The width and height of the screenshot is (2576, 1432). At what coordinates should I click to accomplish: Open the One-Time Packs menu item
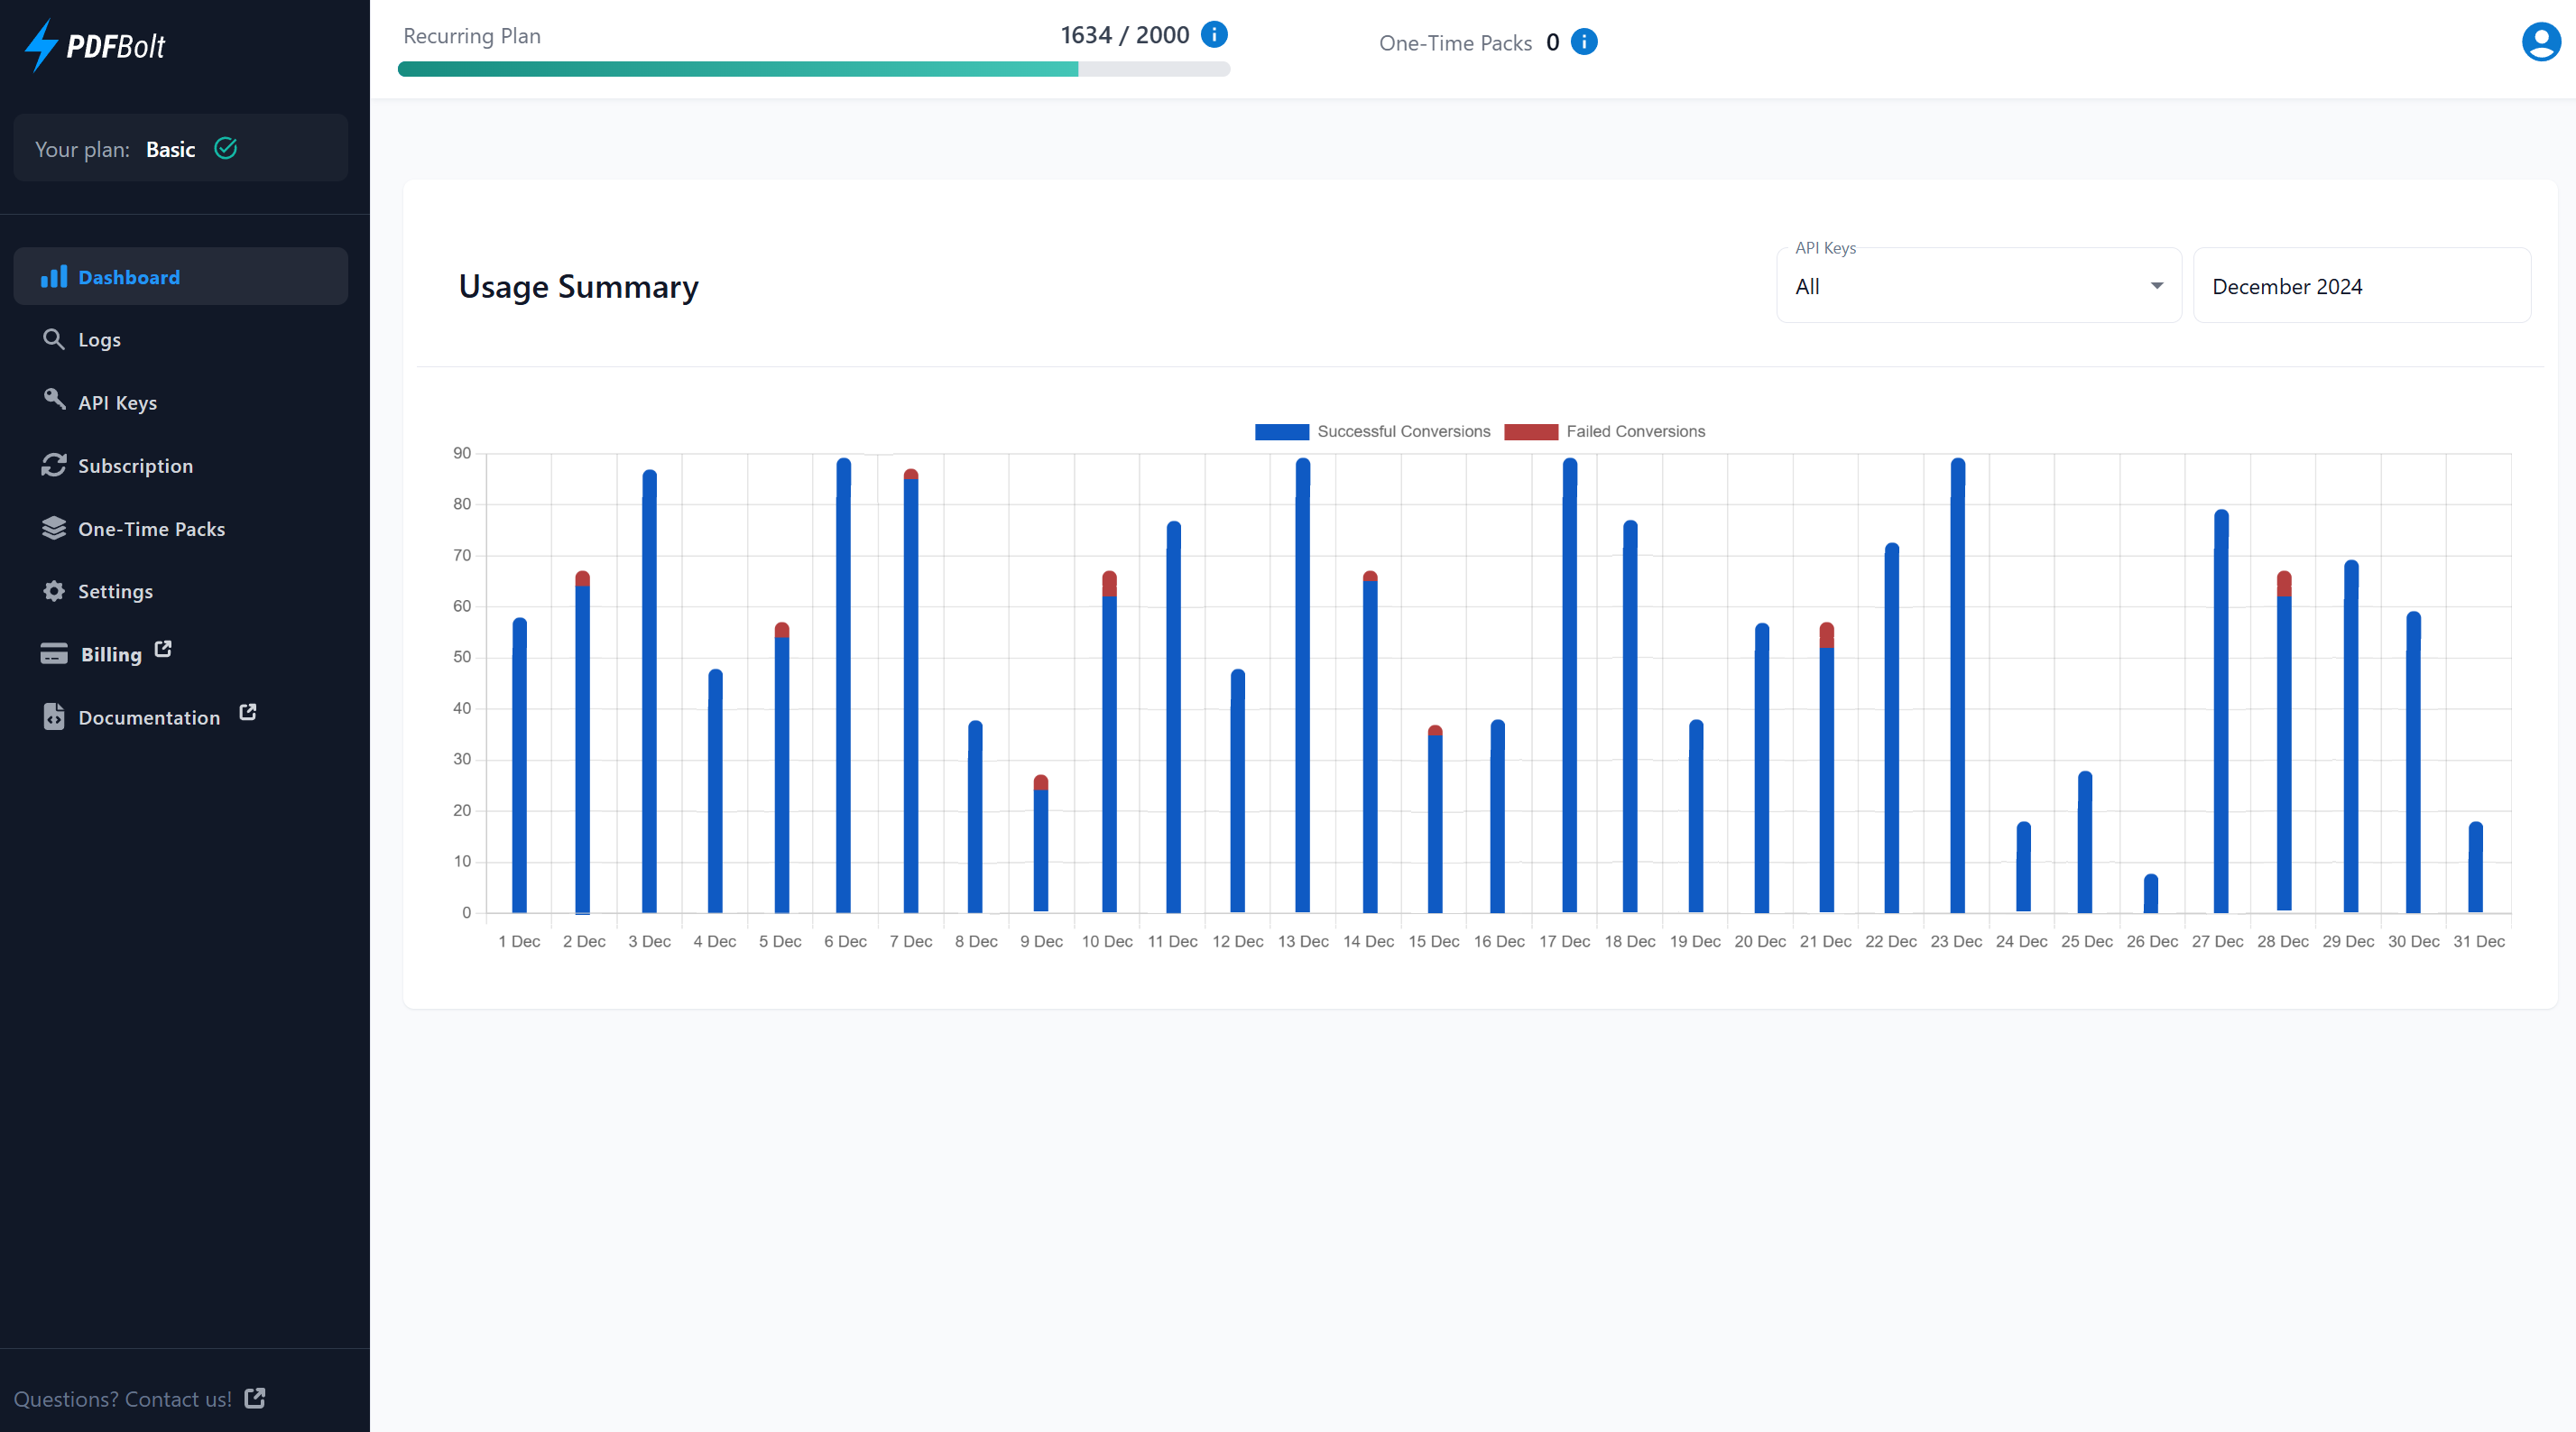(x=151, y=528)
